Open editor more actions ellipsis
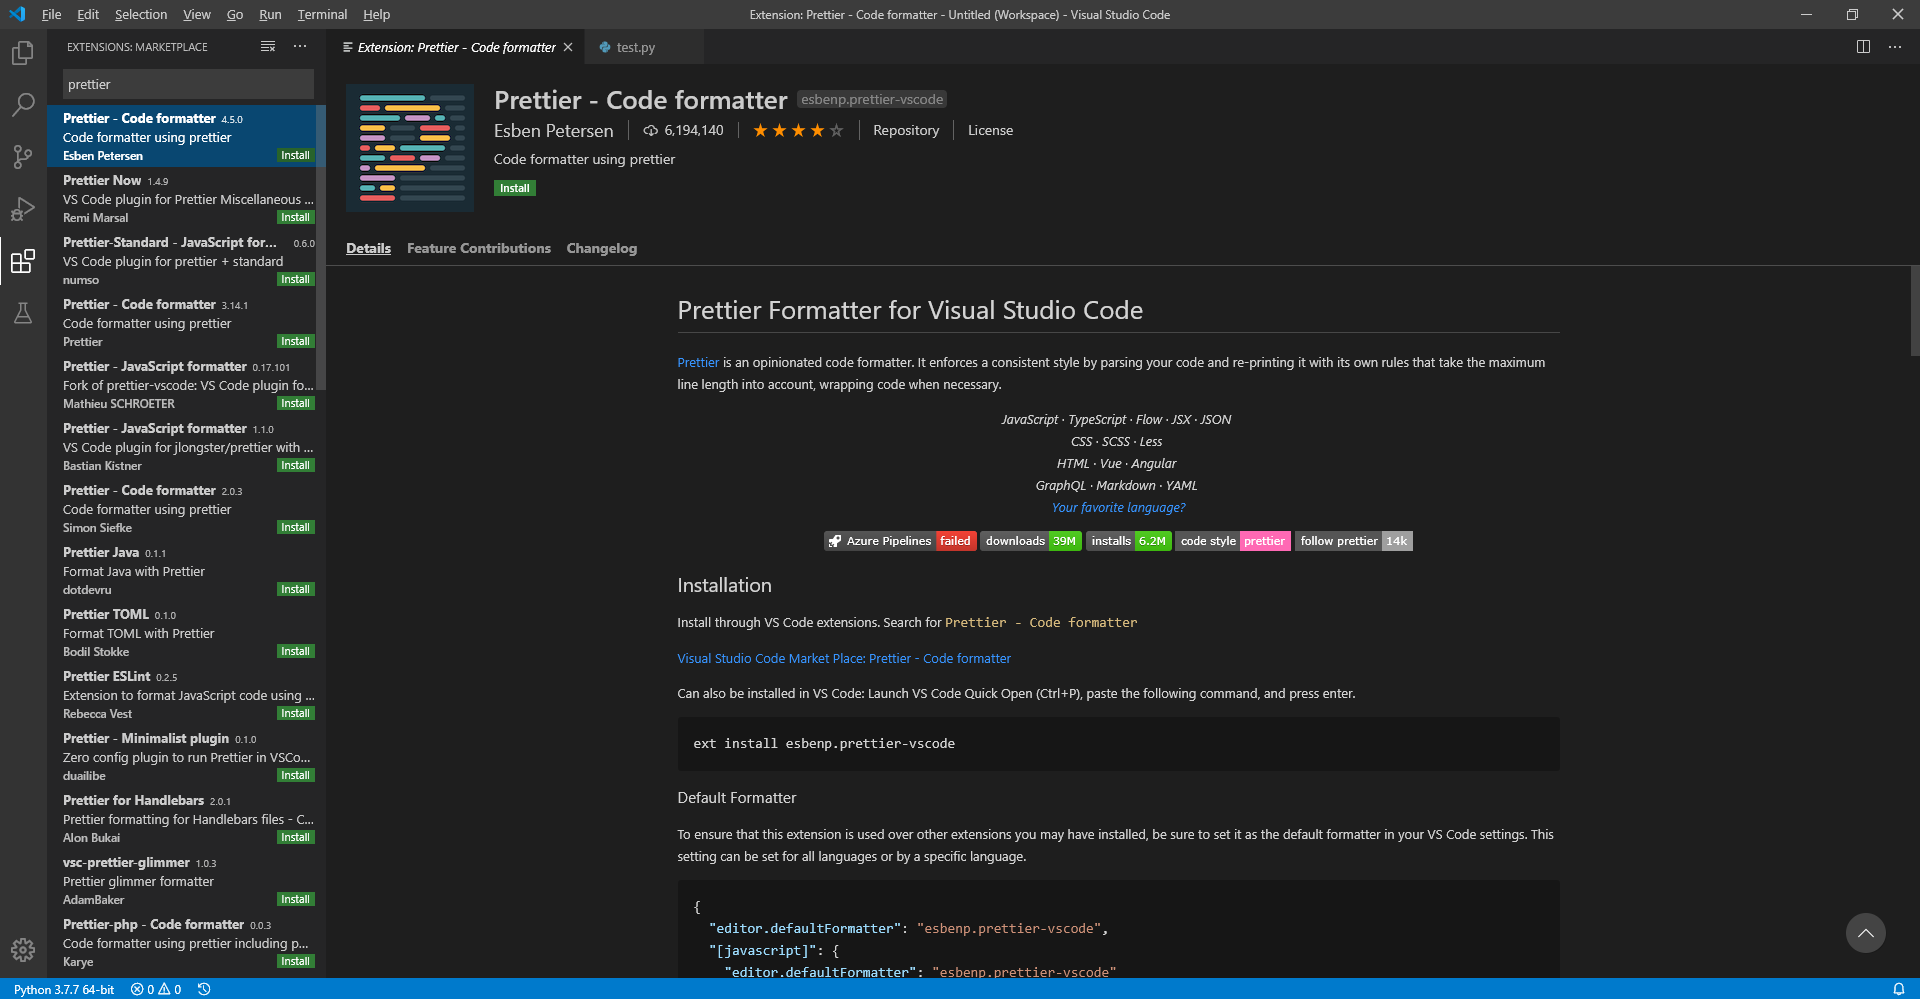 point(1895,47)
